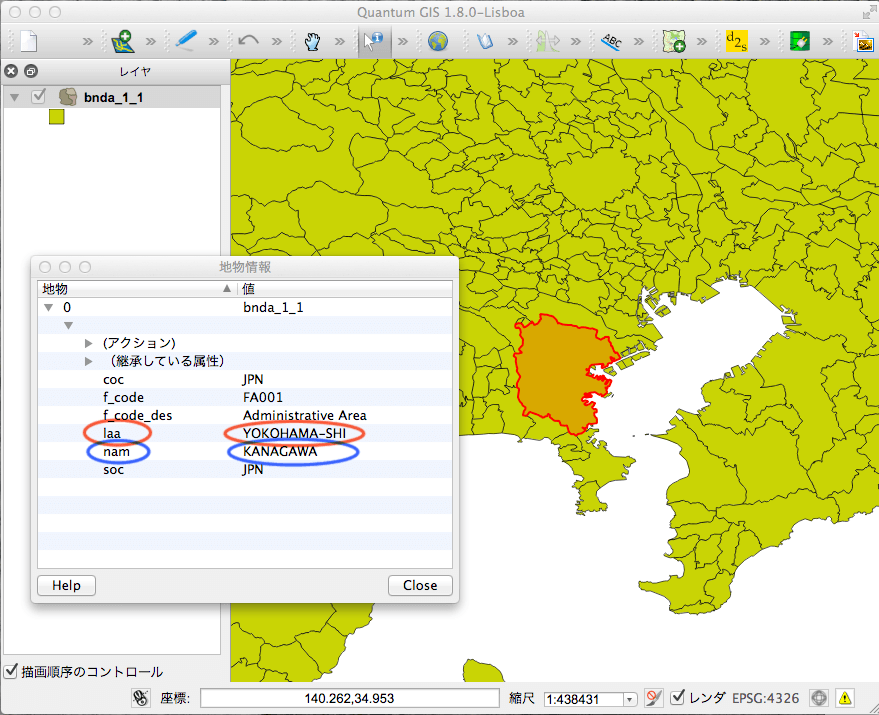
Task: Select the Pan Map hand tool
Action: click(x=312, y=41)
